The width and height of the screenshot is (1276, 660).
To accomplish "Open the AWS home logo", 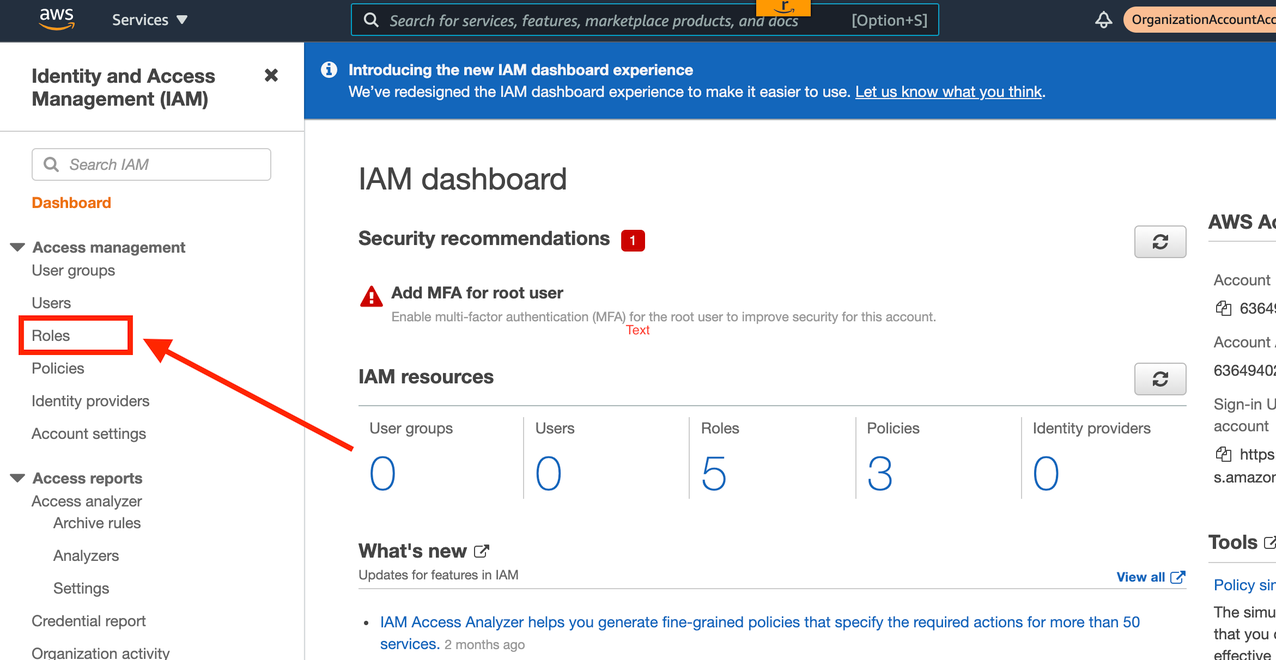I will (56, 19).
